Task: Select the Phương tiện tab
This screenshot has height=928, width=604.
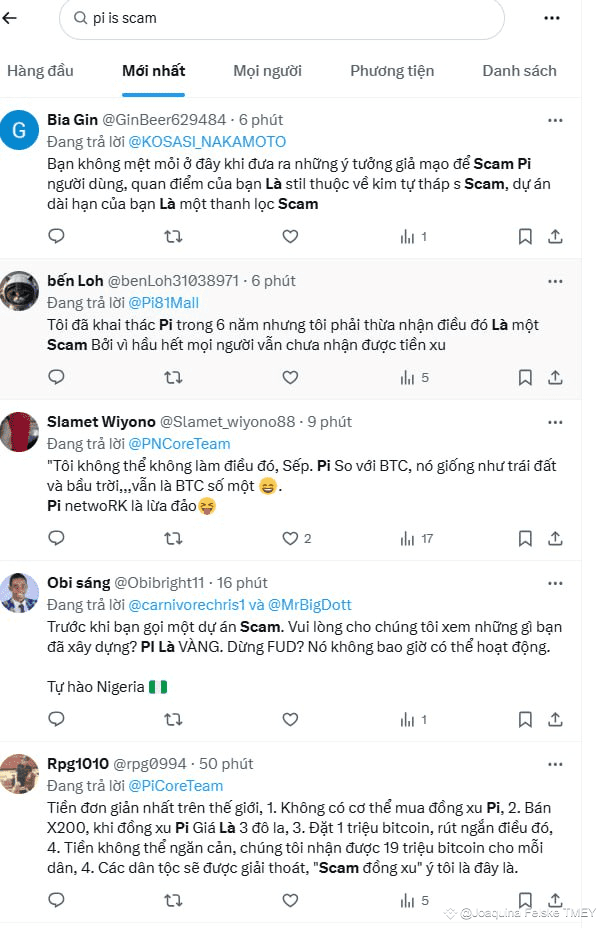Action: pyautogui.click(x=392, y=71)
